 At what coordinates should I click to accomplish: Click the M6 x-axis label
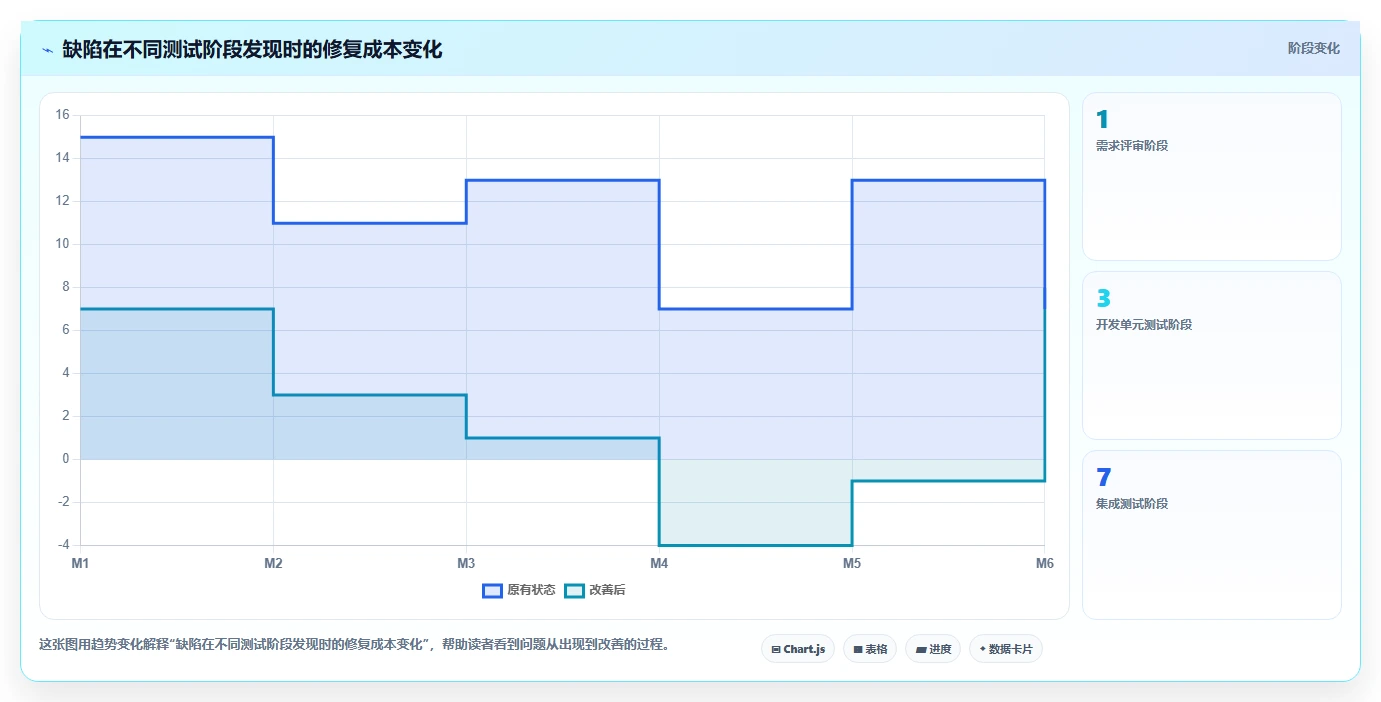coord(1045,563)
